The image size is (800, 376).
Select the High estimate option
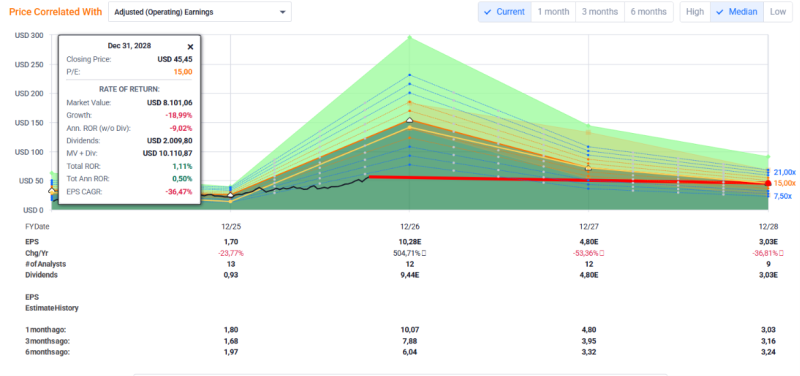point(695,12)
